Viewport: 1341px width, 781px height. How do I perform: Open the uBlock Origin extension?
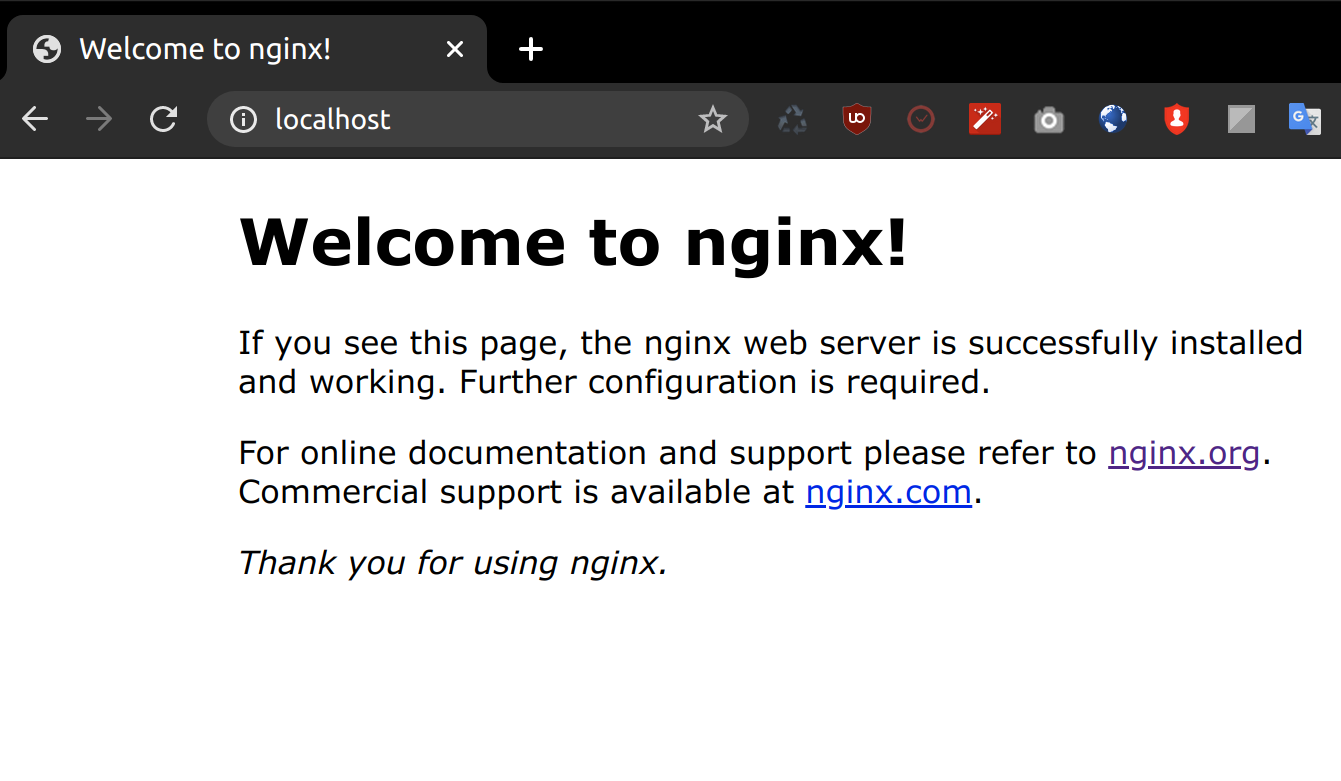[857, 120]
